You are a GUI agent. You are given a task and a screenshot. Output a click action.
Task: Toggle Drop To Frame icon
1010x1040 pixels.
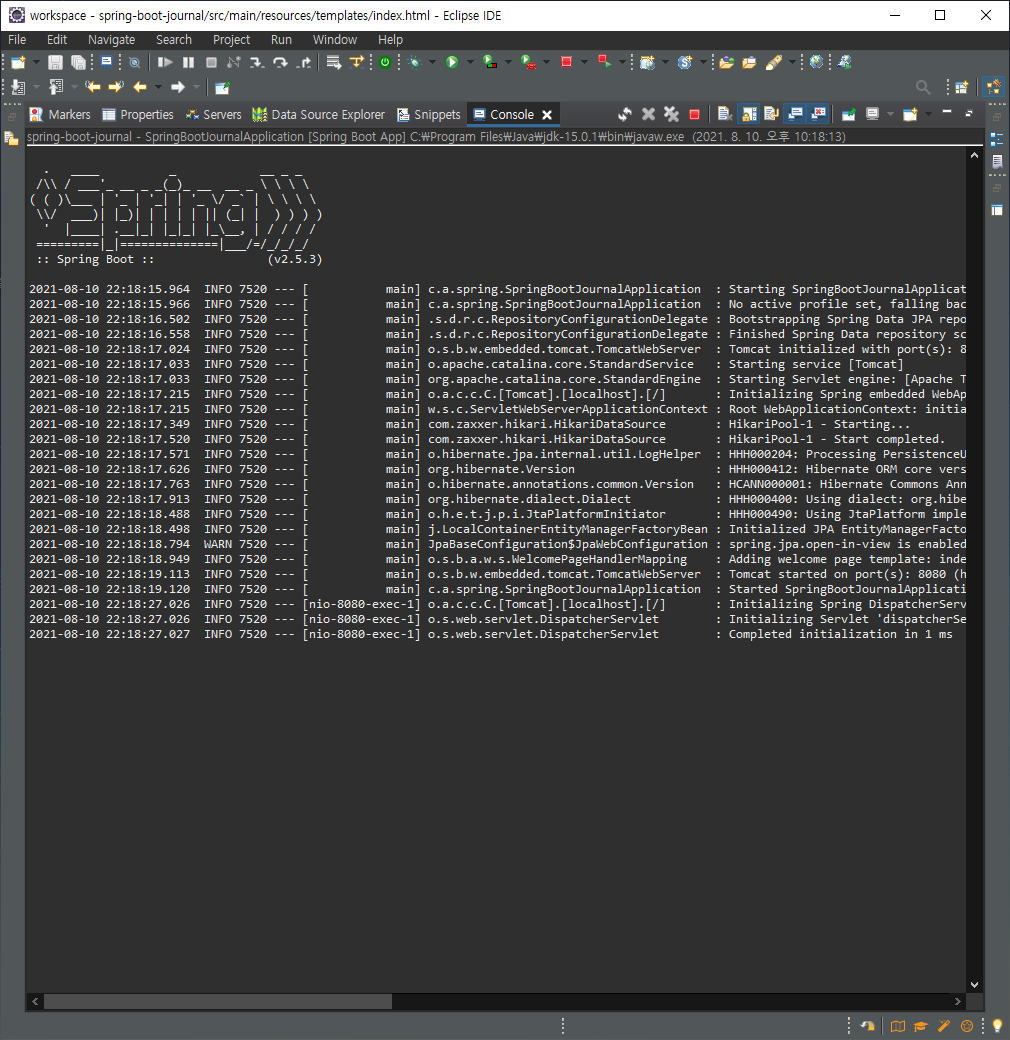[333, 62]
